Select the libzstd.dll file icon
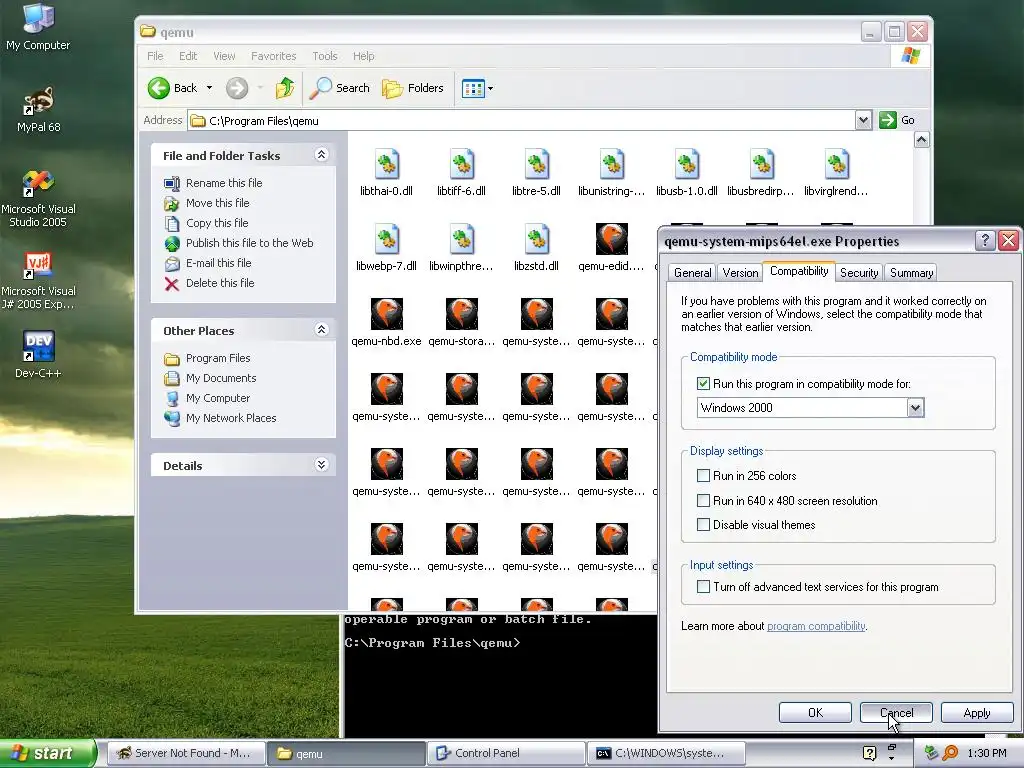The width and height of the screenshot is (1024, 768). coord(536,239)
